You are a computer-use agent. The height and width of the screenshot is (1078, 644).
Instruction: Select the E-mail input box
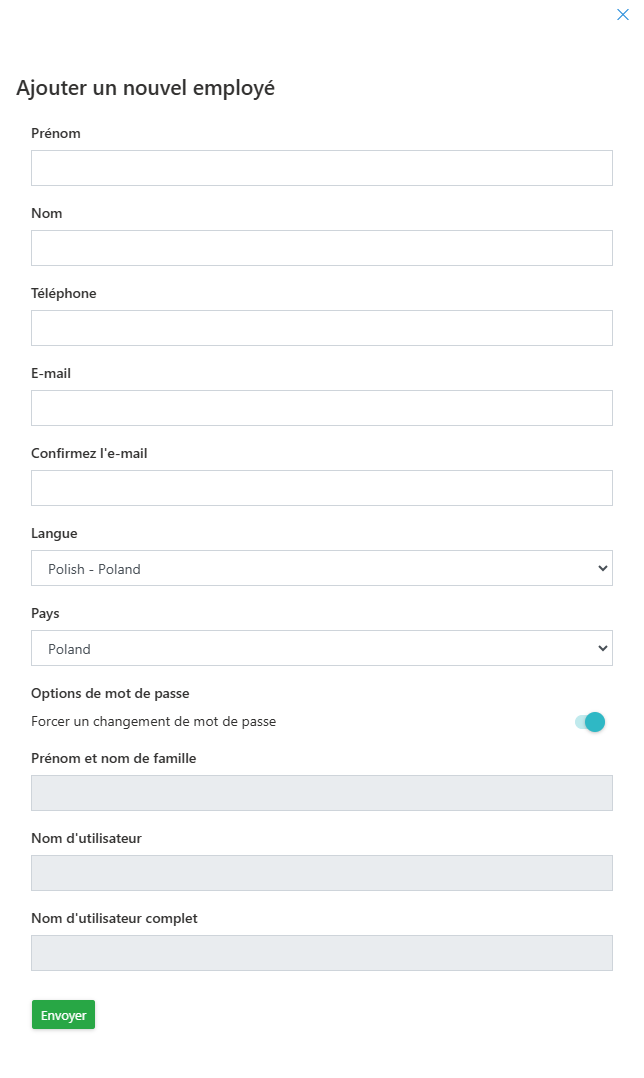click(321, 408)
